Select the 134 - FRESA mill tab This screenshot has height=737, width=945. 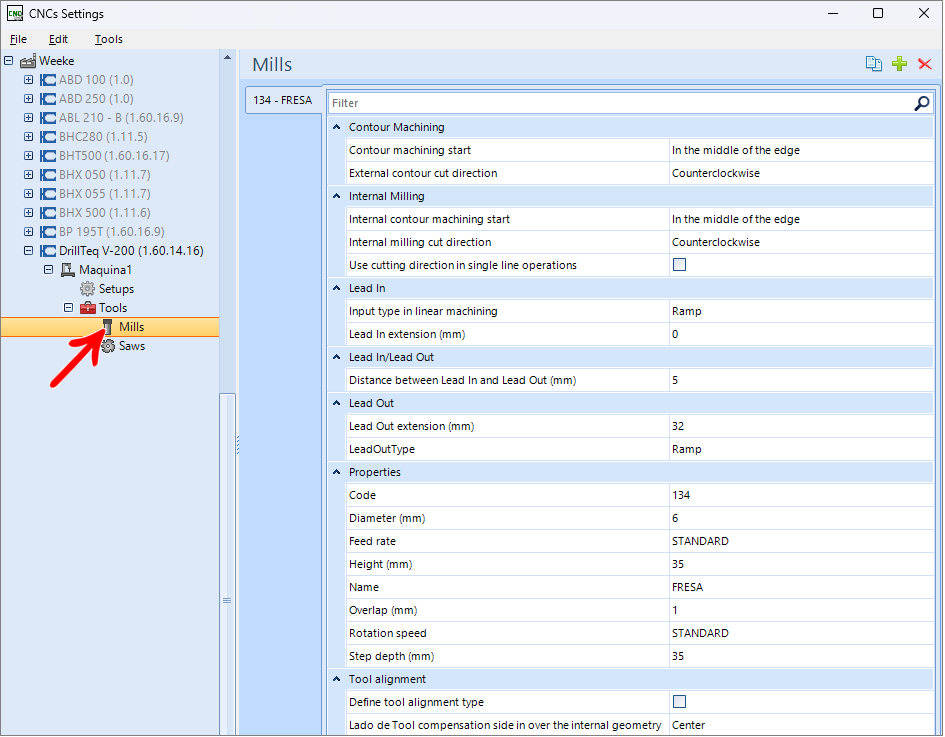pyautogui.click(x=283, y=100)
